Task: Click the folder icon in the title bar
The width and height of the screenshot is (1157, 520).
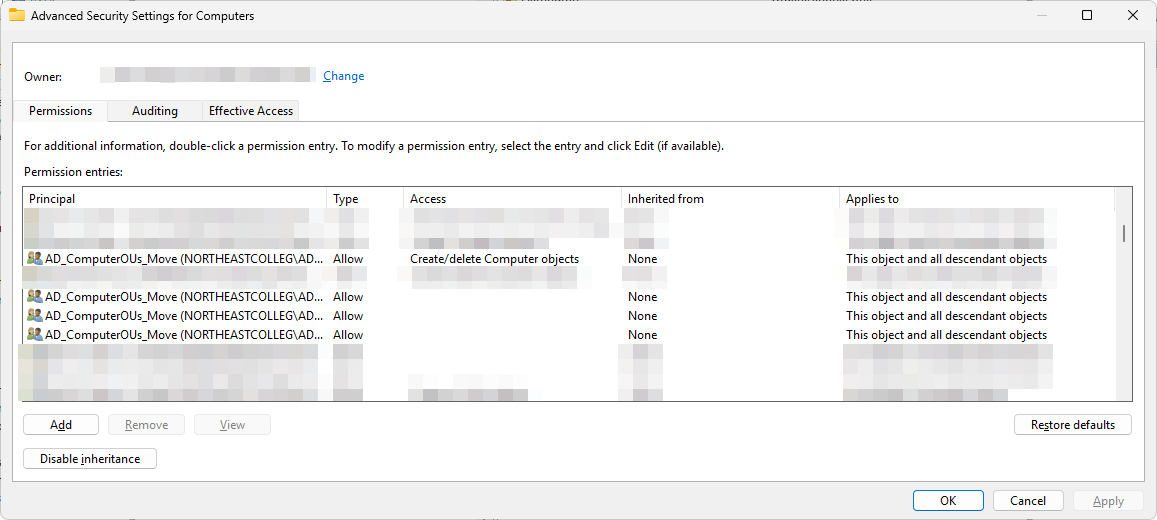Action: point(17,15)
